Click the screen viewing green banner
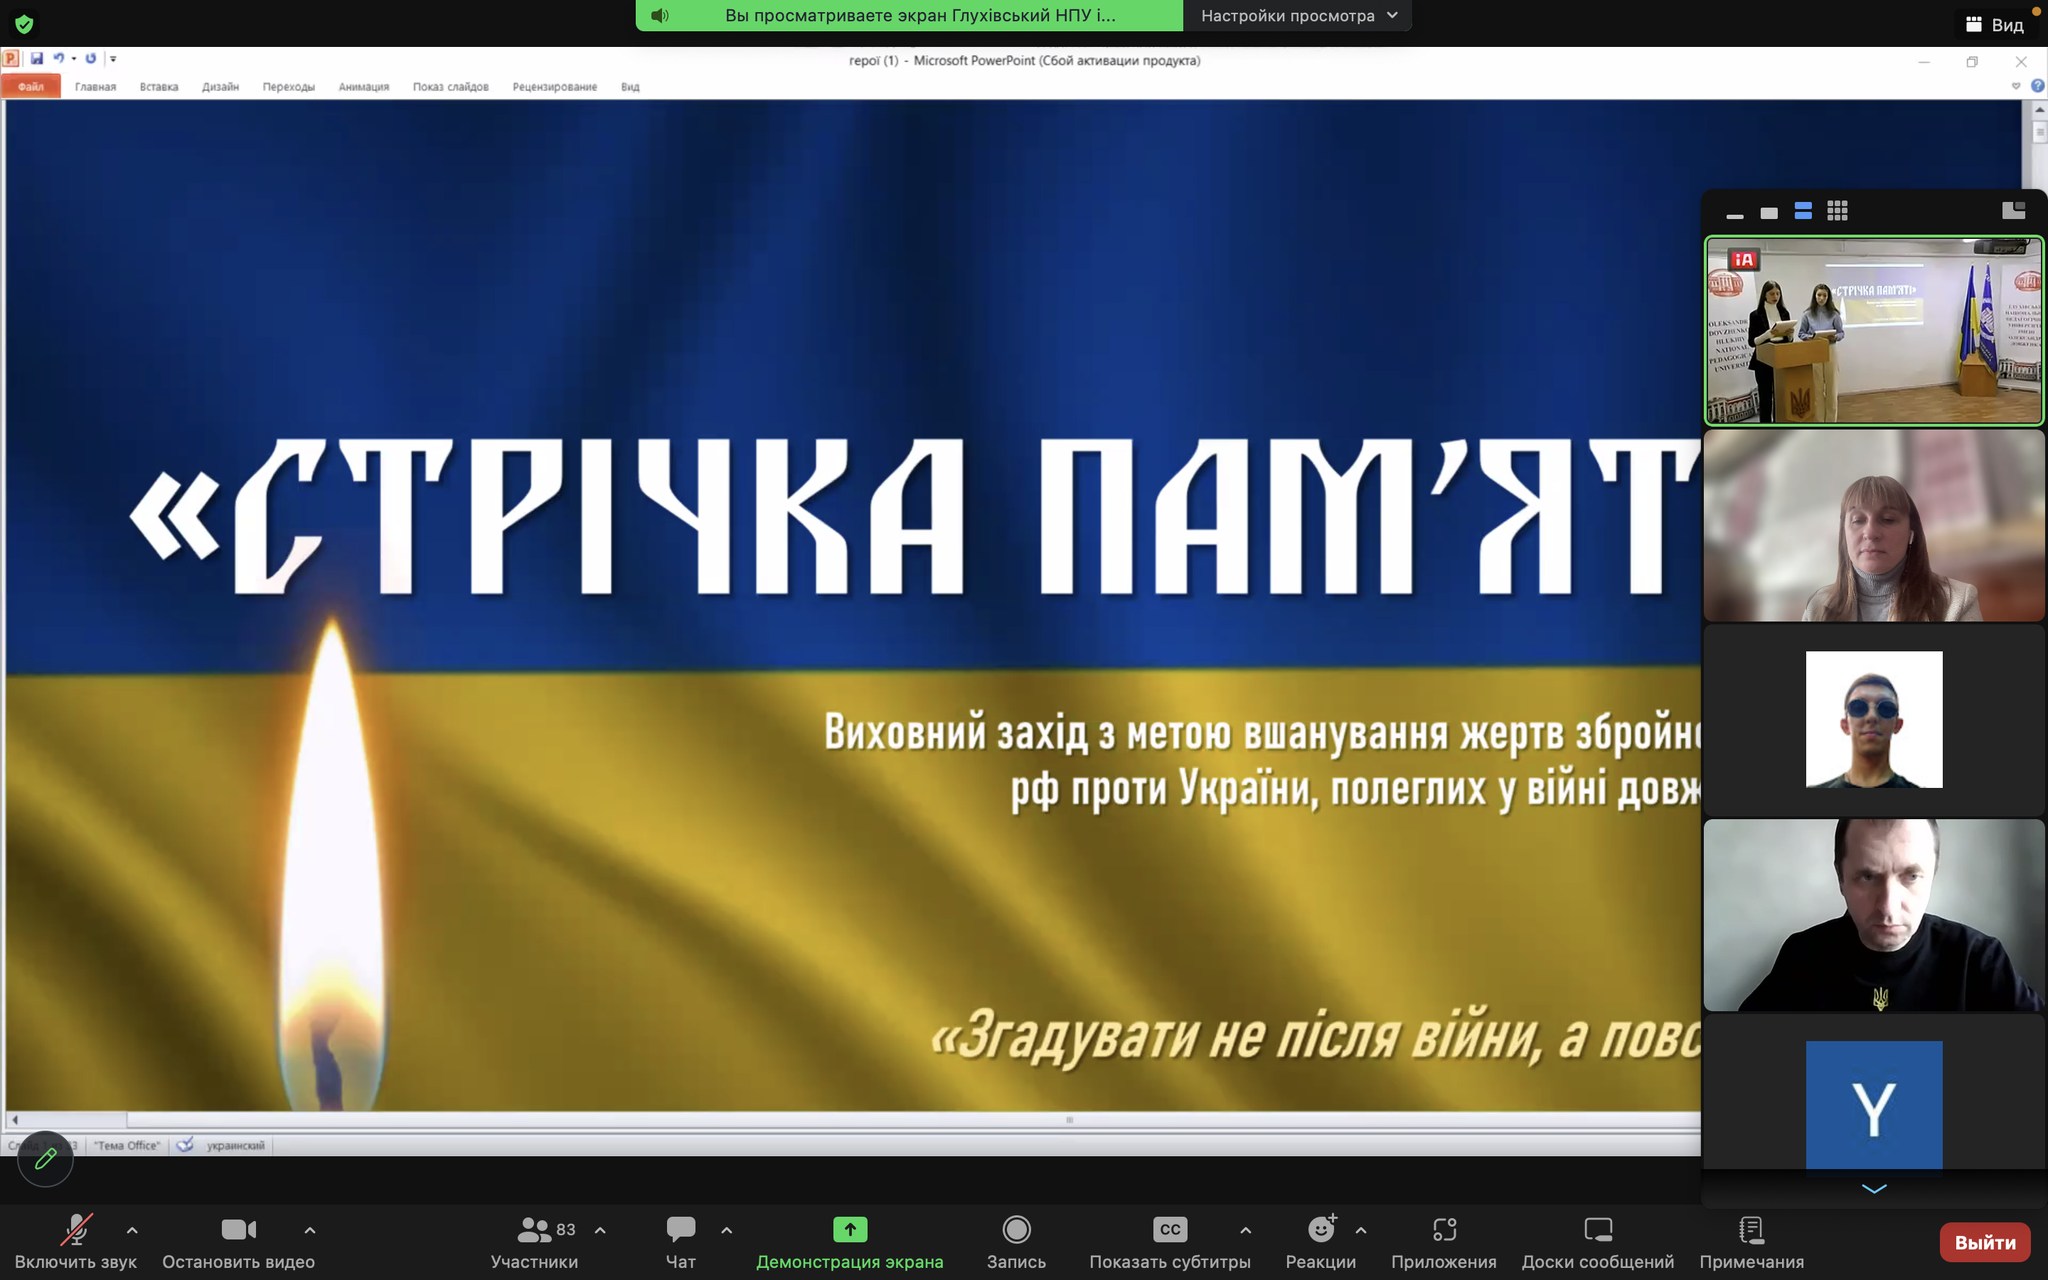2048x1280 pixels. pos(909,16)
